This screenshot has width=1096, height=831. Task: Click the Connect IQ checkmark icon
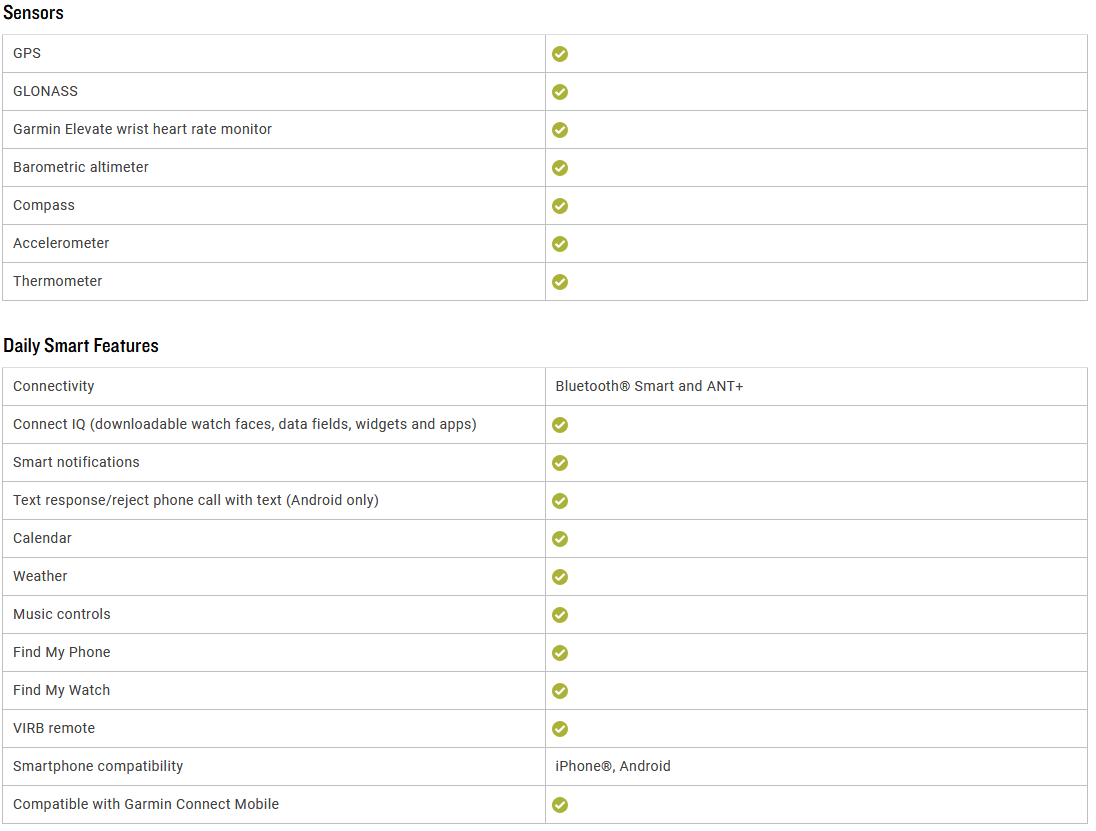560,425
